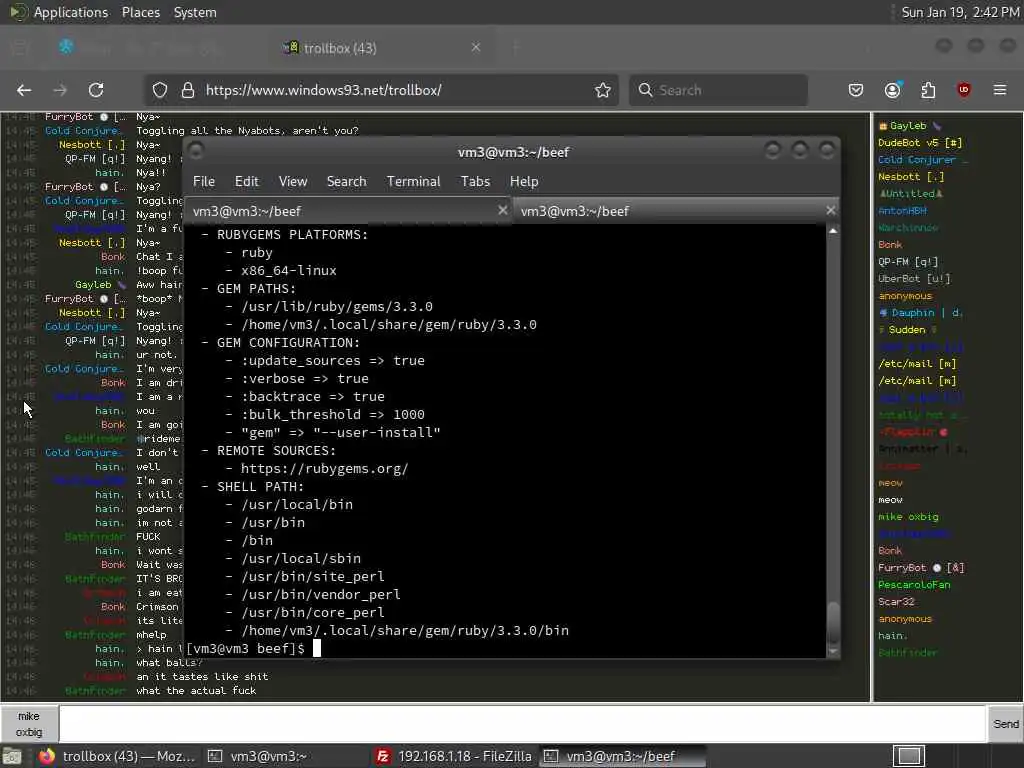
Task: Click the mike oxbig nickname button
Action: click(x=29, y=724)
